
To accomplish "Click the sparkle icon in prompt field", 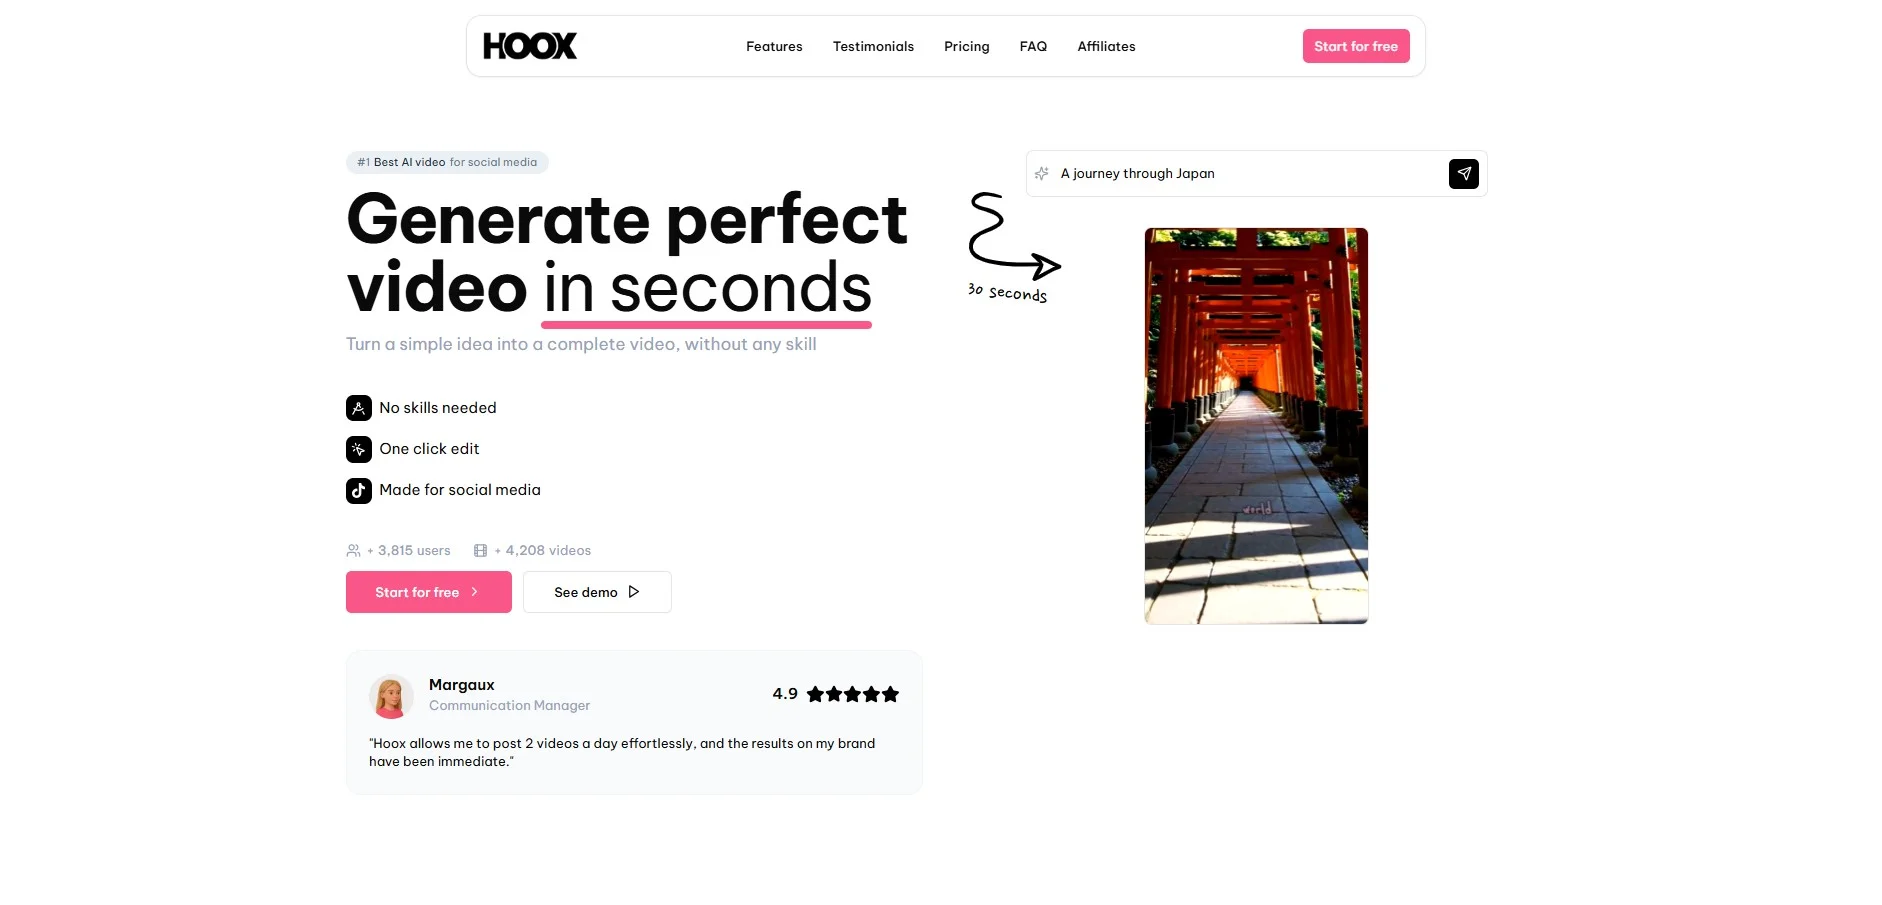I will [x=1041, y=173].
